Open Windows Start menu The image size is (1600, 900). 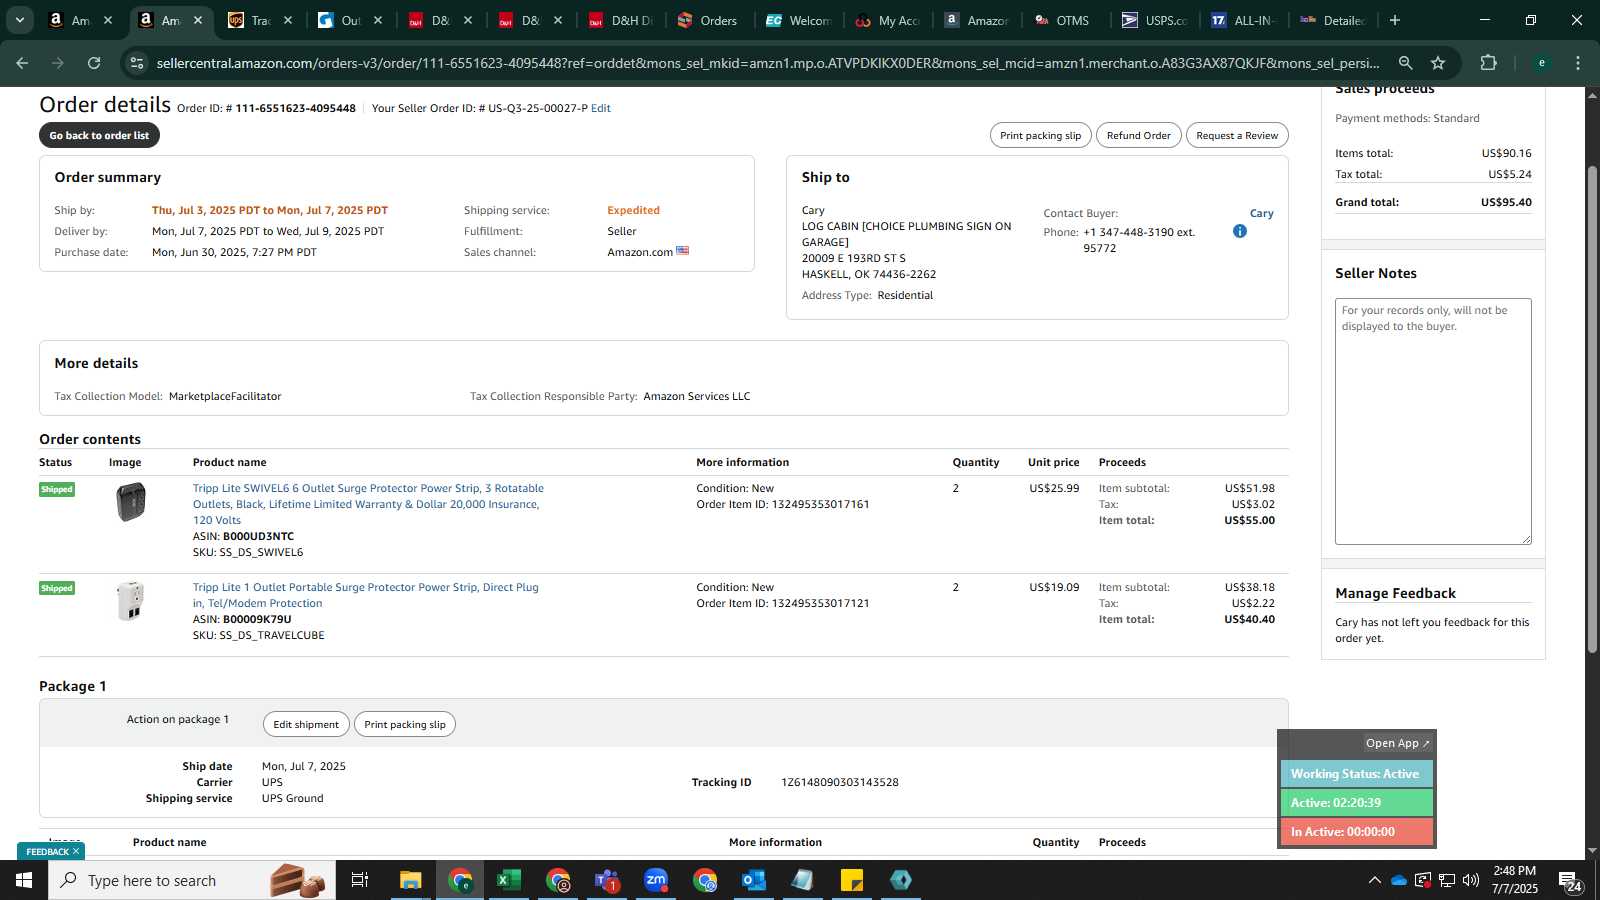[x=24, y=880]
